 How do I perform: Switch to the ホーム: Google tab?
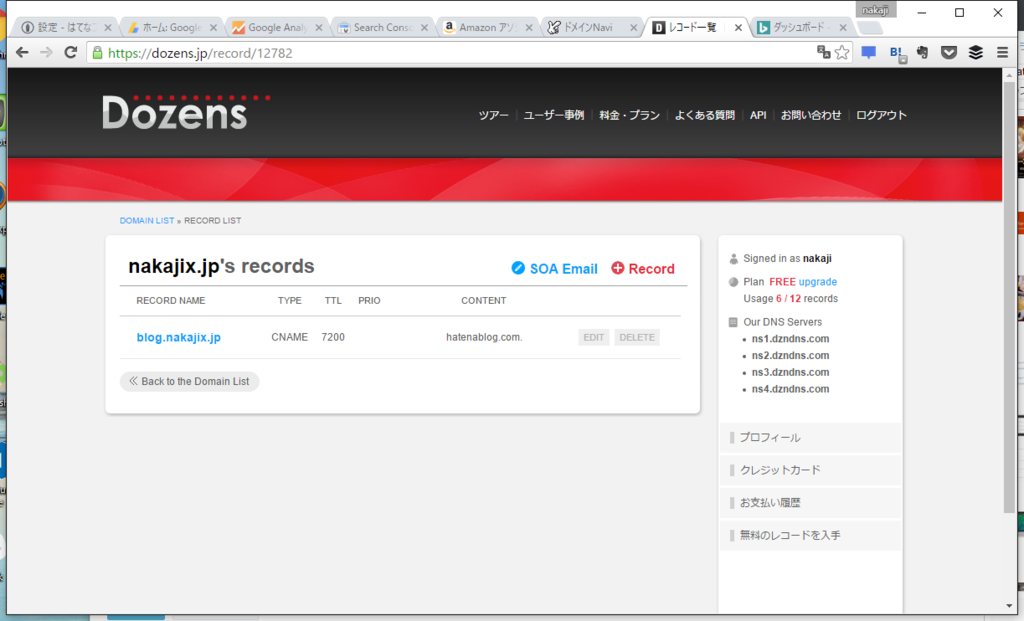[172, 27]
